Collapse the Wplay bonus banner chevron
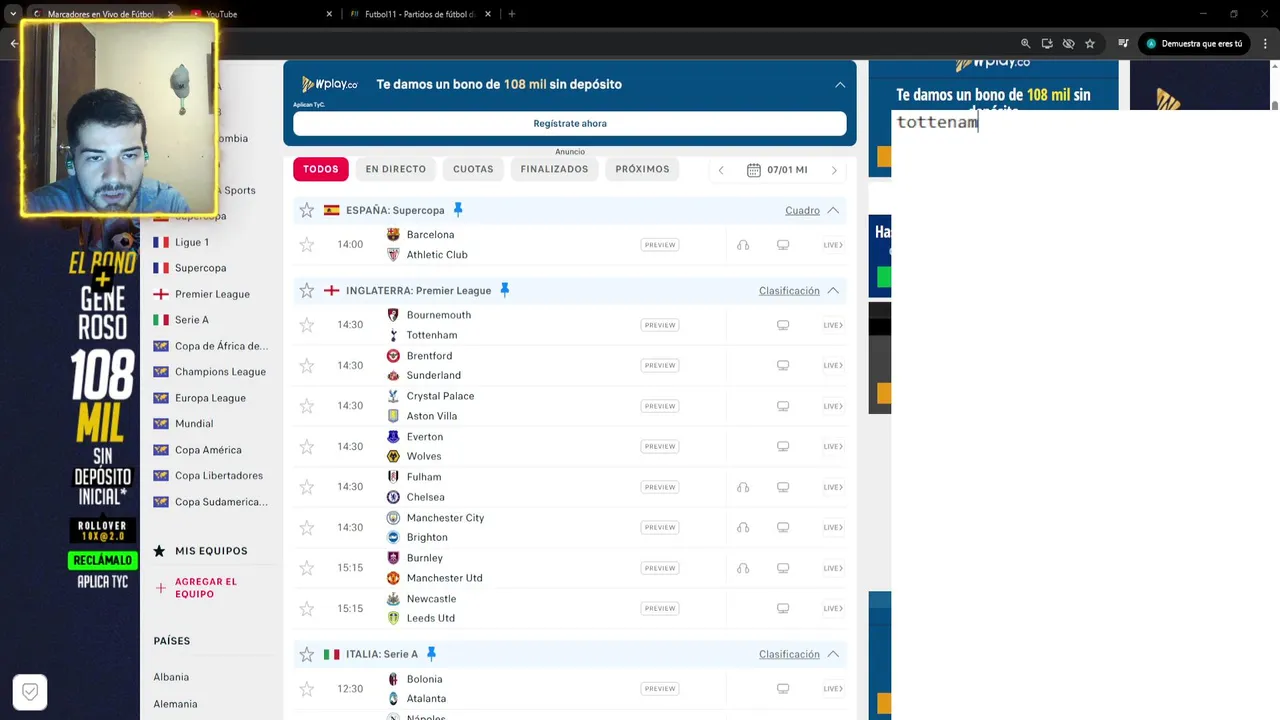This screenshot has height=720, width=1280. (x=840, y=85)
